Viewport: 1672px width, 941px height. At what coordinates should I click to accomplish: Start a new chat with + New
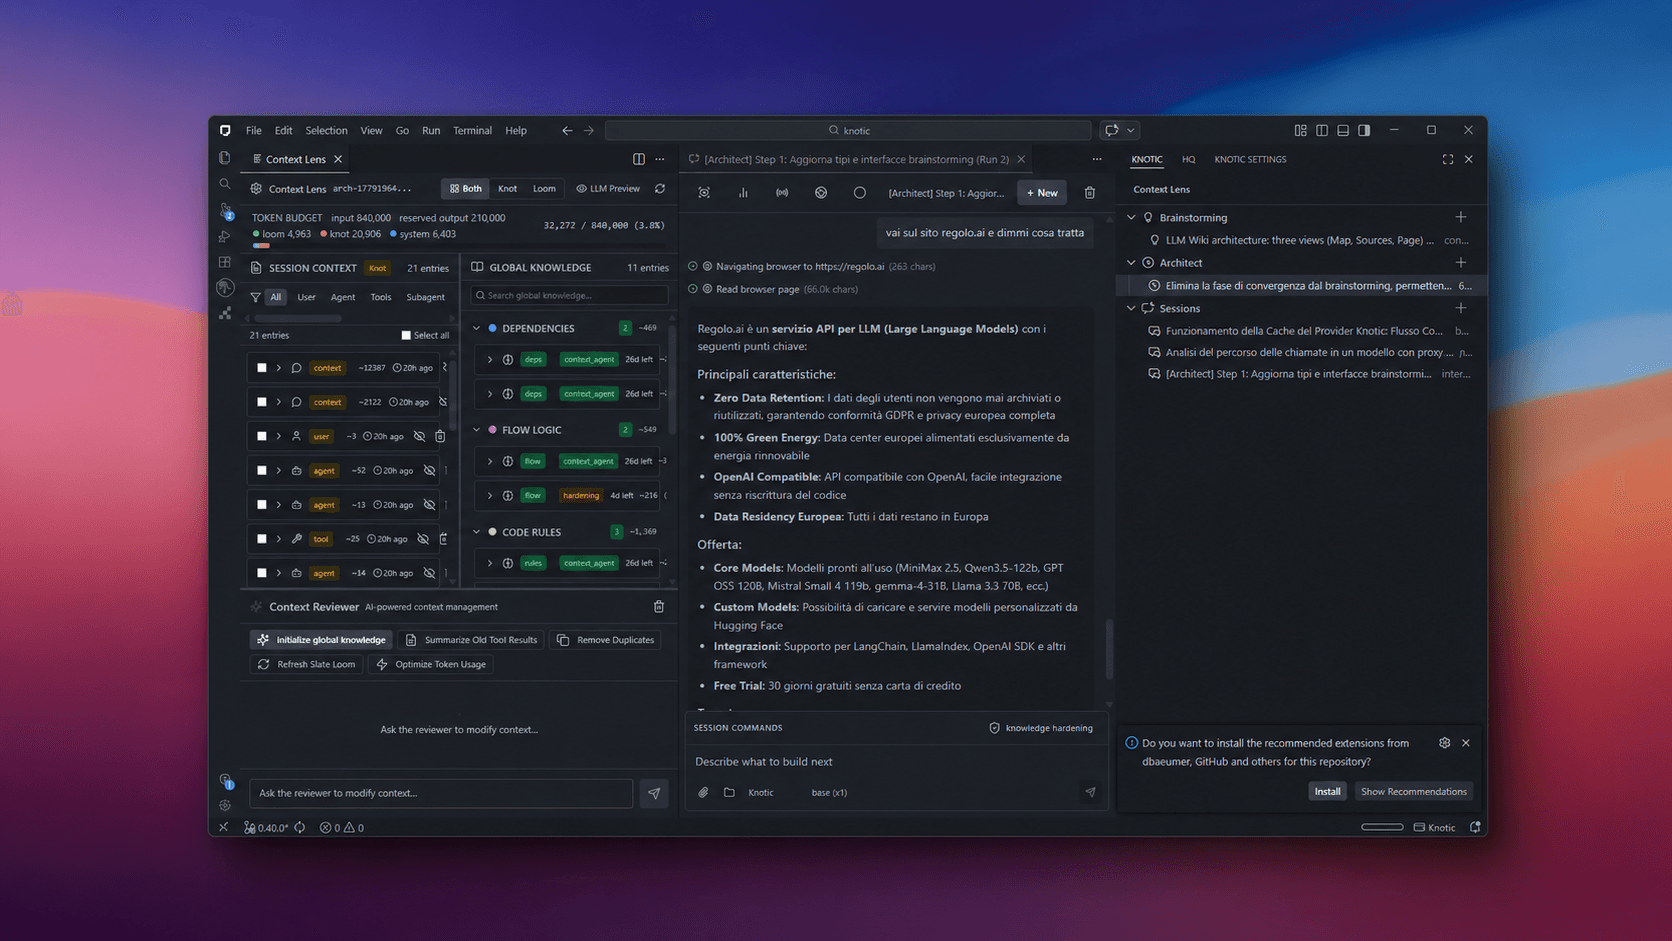tap(1042, 192)
